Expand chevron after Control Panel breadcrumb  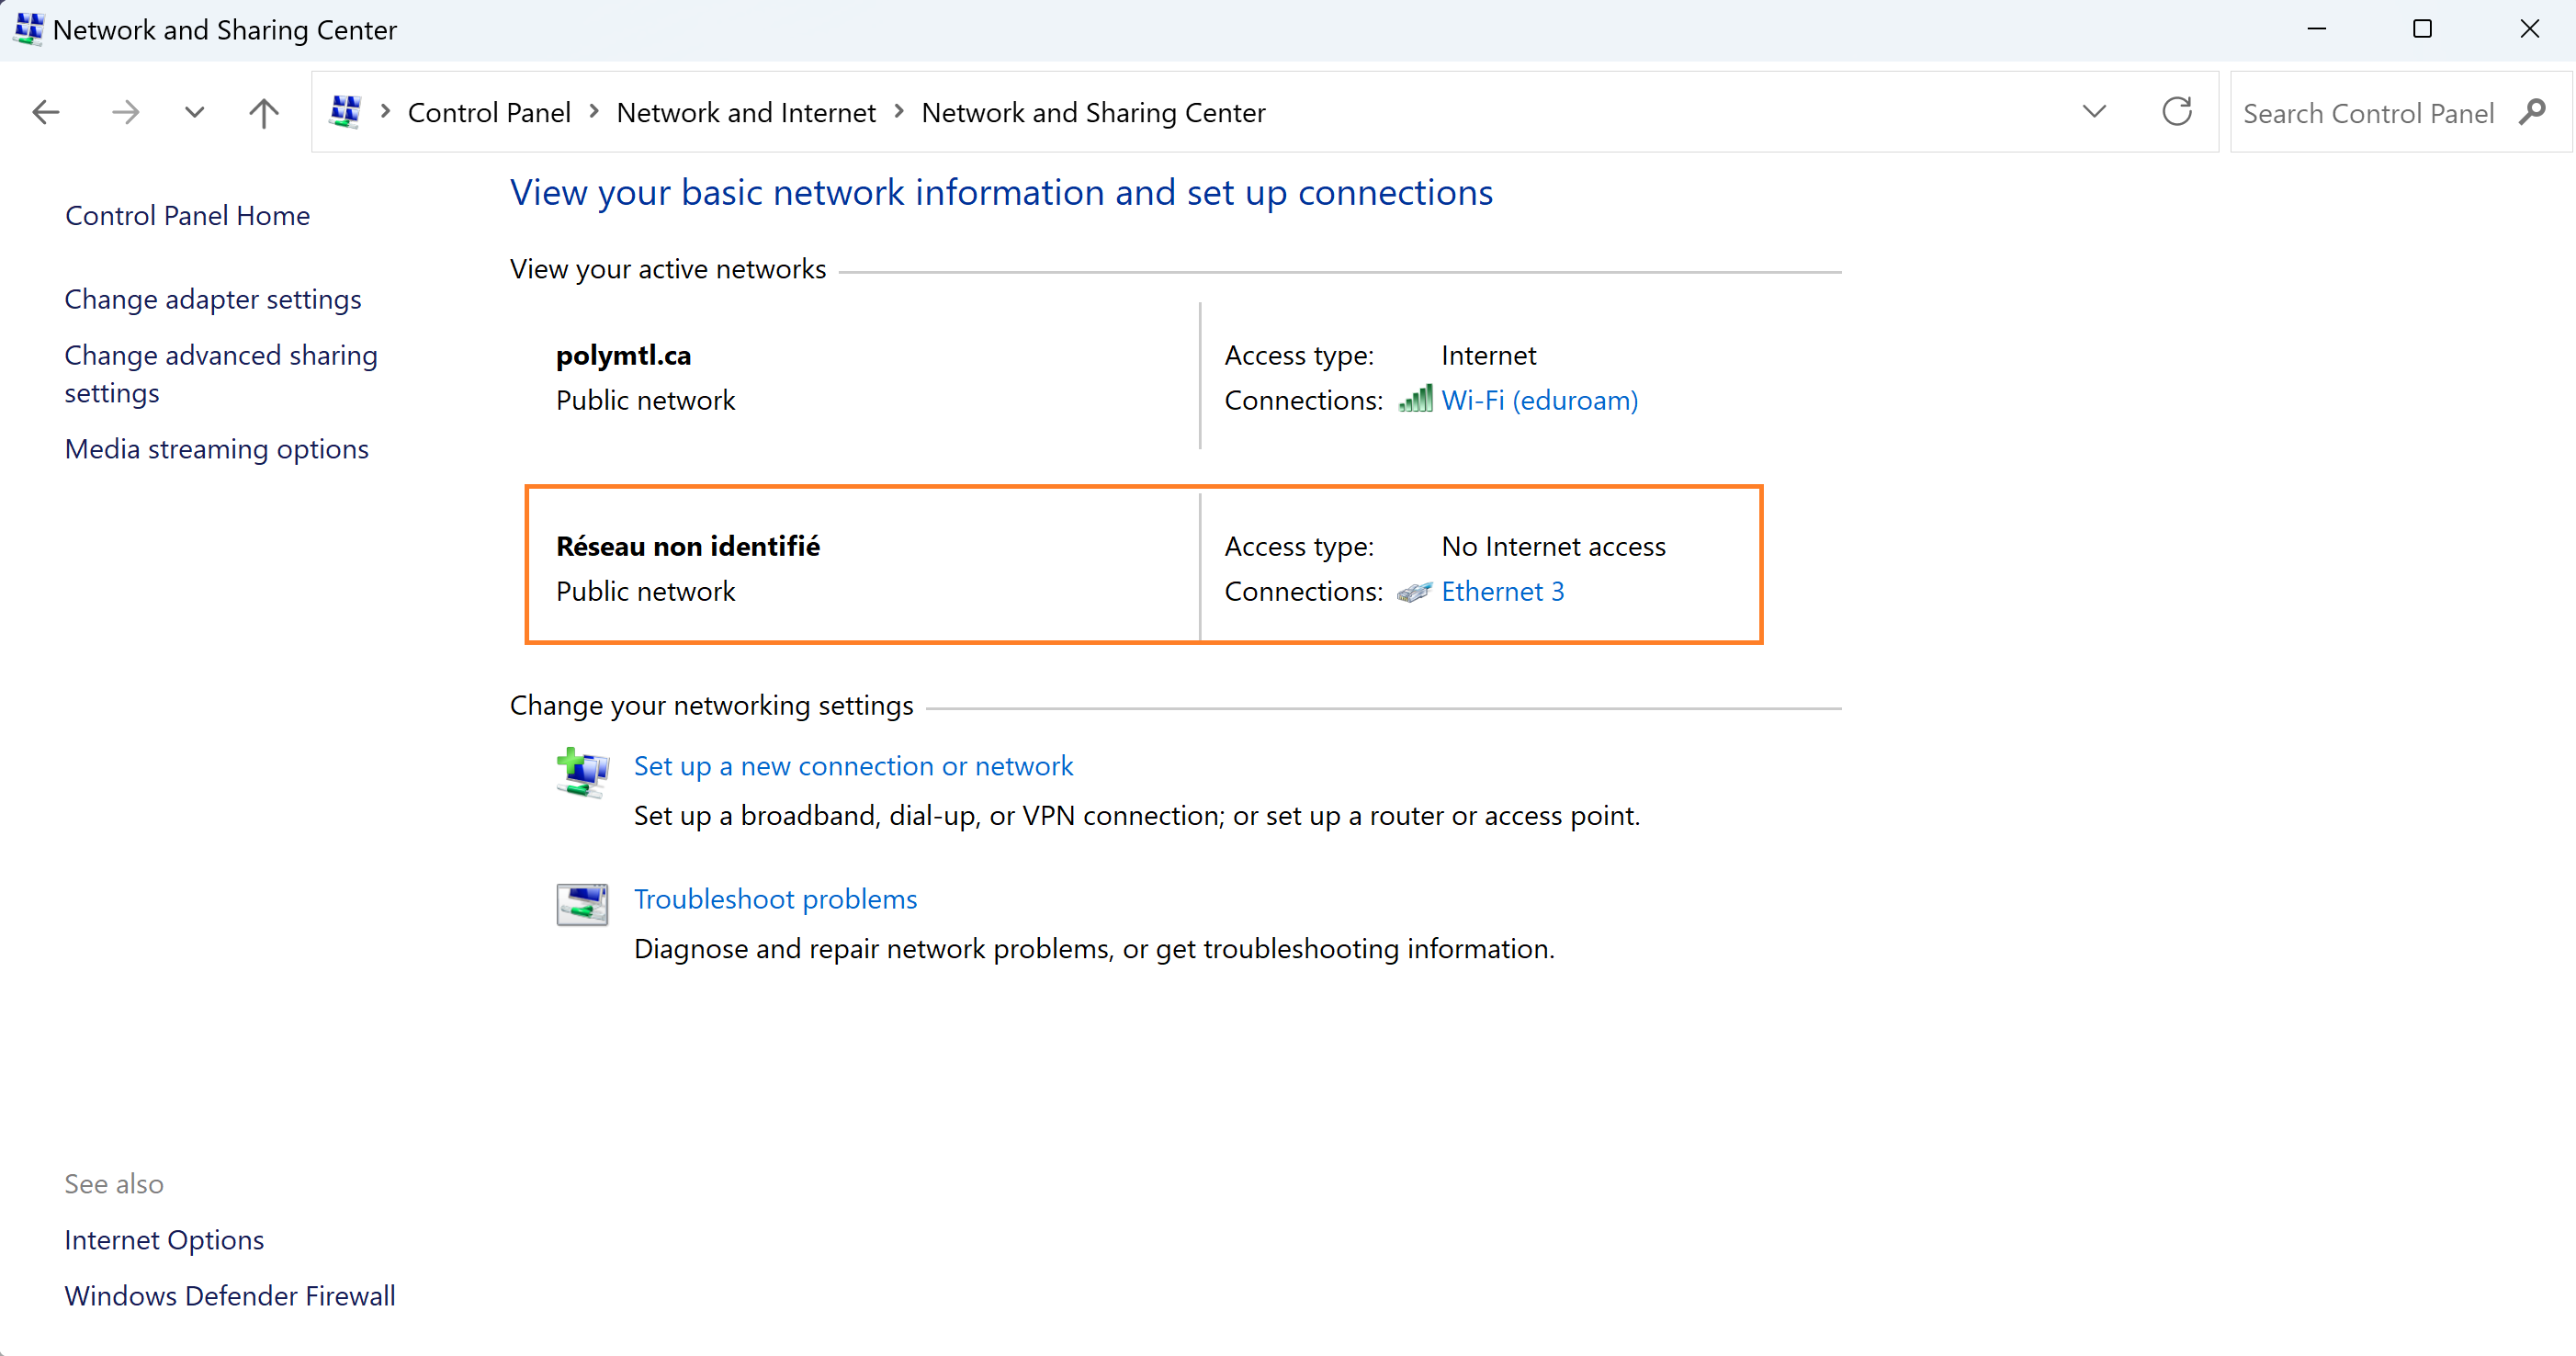coord(594,112)
